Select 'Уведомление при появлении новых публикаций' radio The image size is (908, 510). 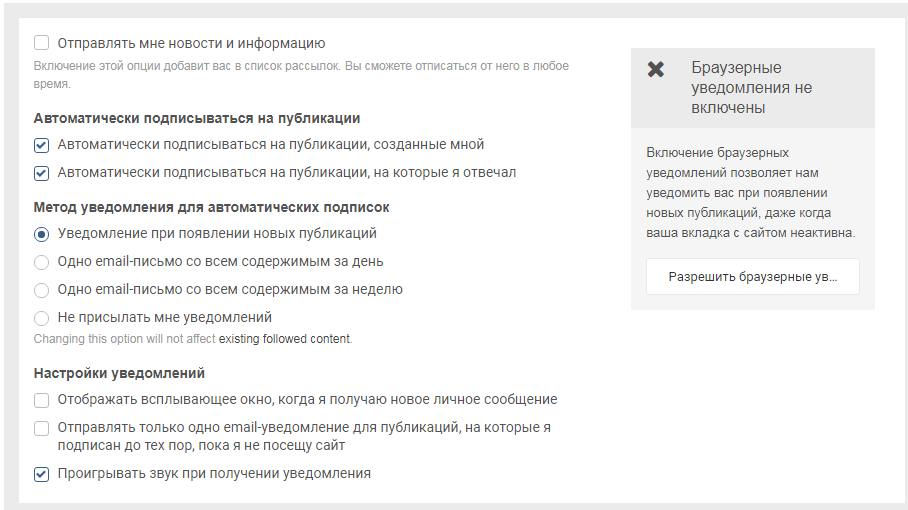[x=41, y=234]
